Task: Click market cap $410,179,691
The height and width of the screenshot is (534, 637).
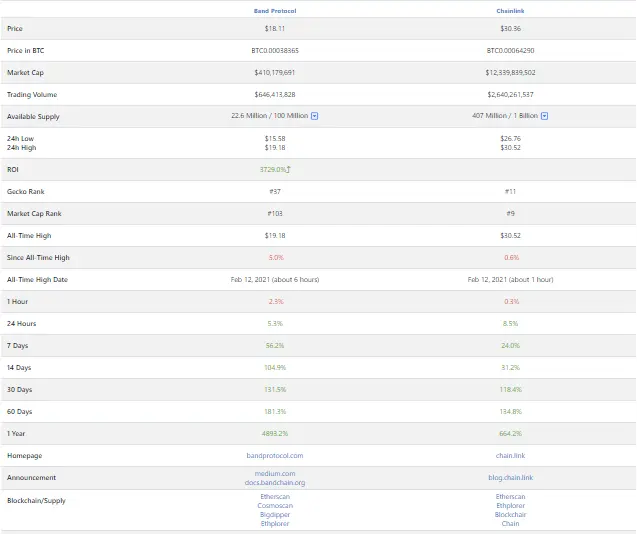Action: click(275, 72)
